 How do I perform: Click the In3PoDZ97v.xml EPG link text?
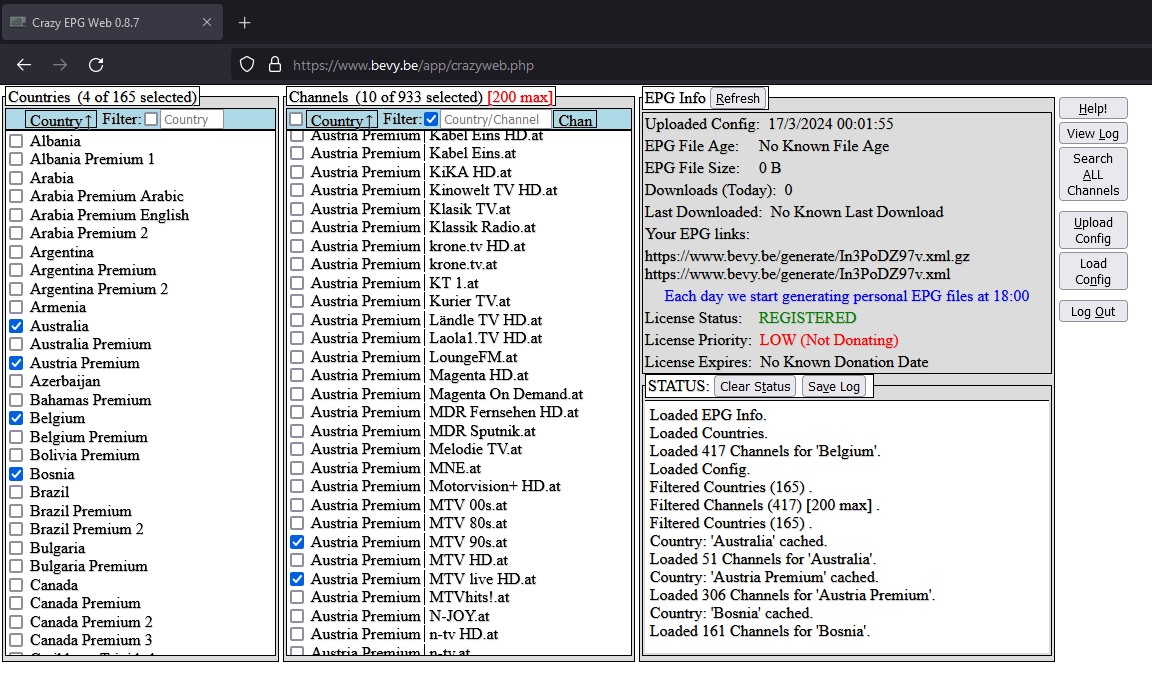[797, 274]
